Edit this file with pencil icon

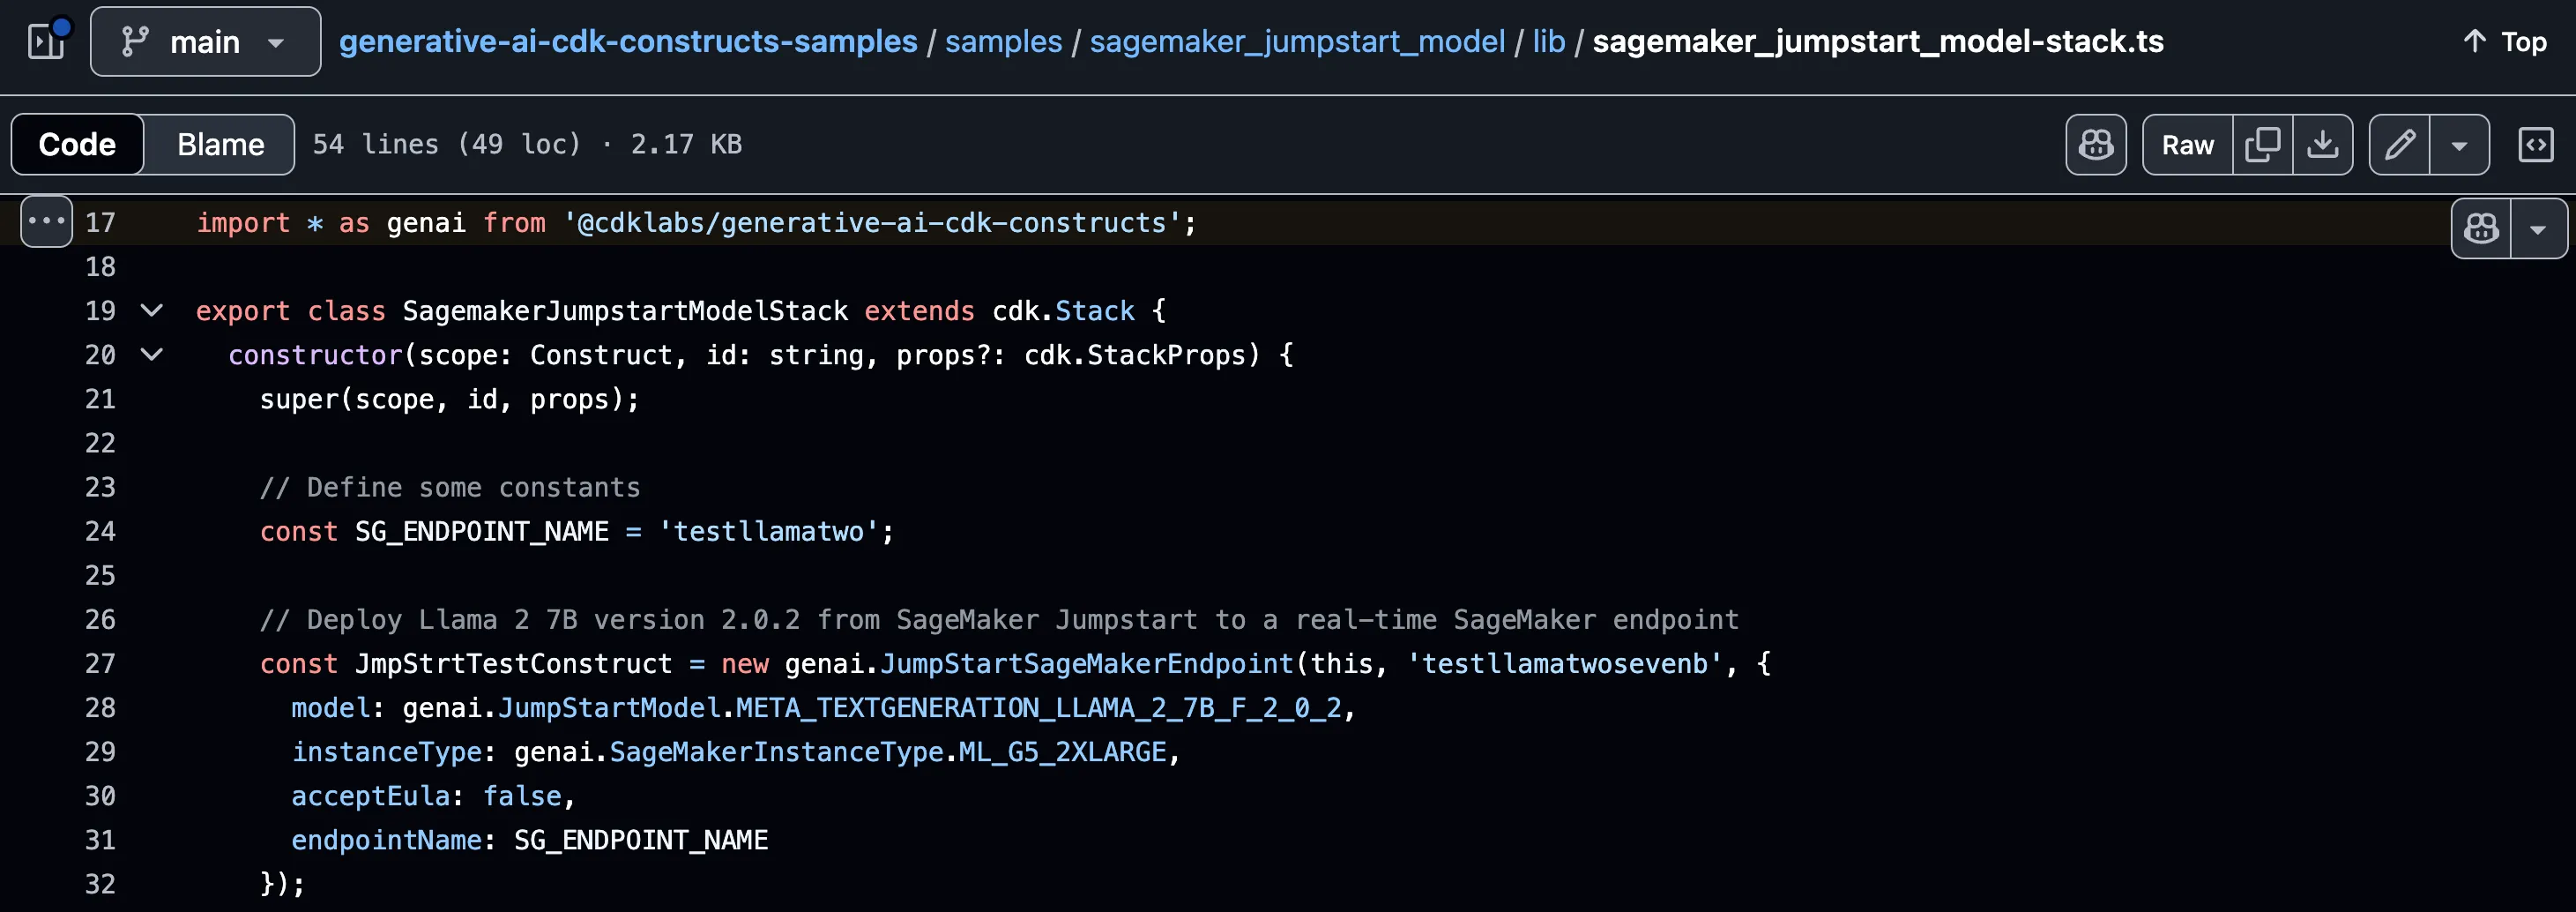[x=2399, y=145]
